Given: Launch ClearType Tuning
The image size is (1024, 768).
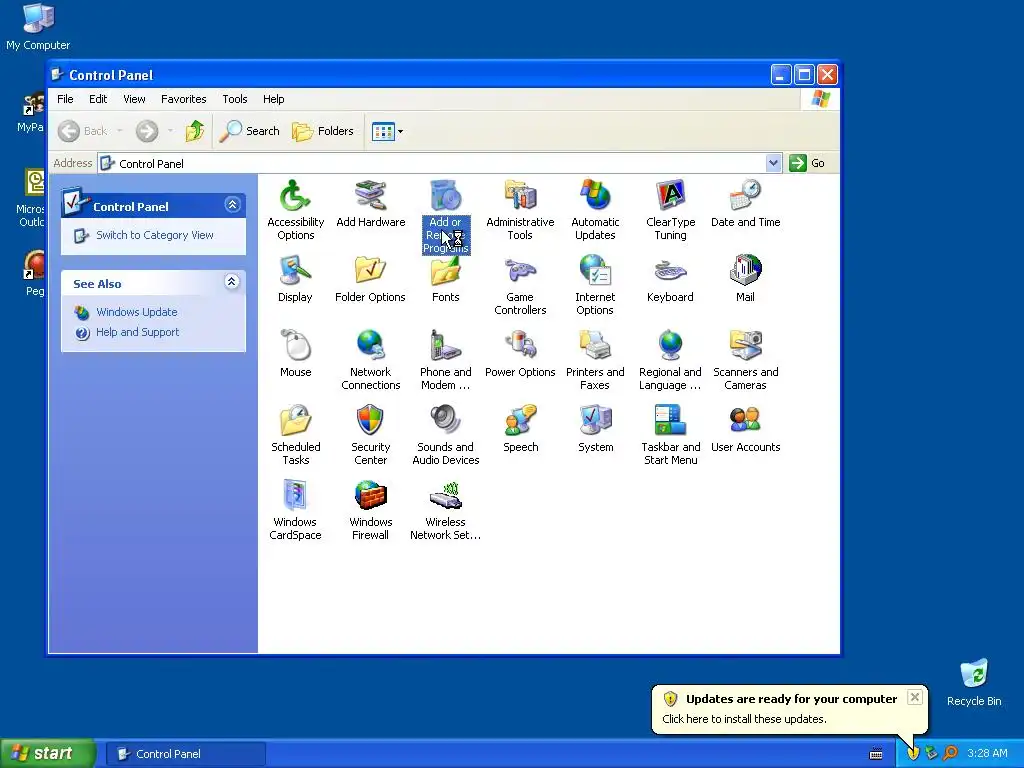Looking at the screenshot, I should click(670, 210).
